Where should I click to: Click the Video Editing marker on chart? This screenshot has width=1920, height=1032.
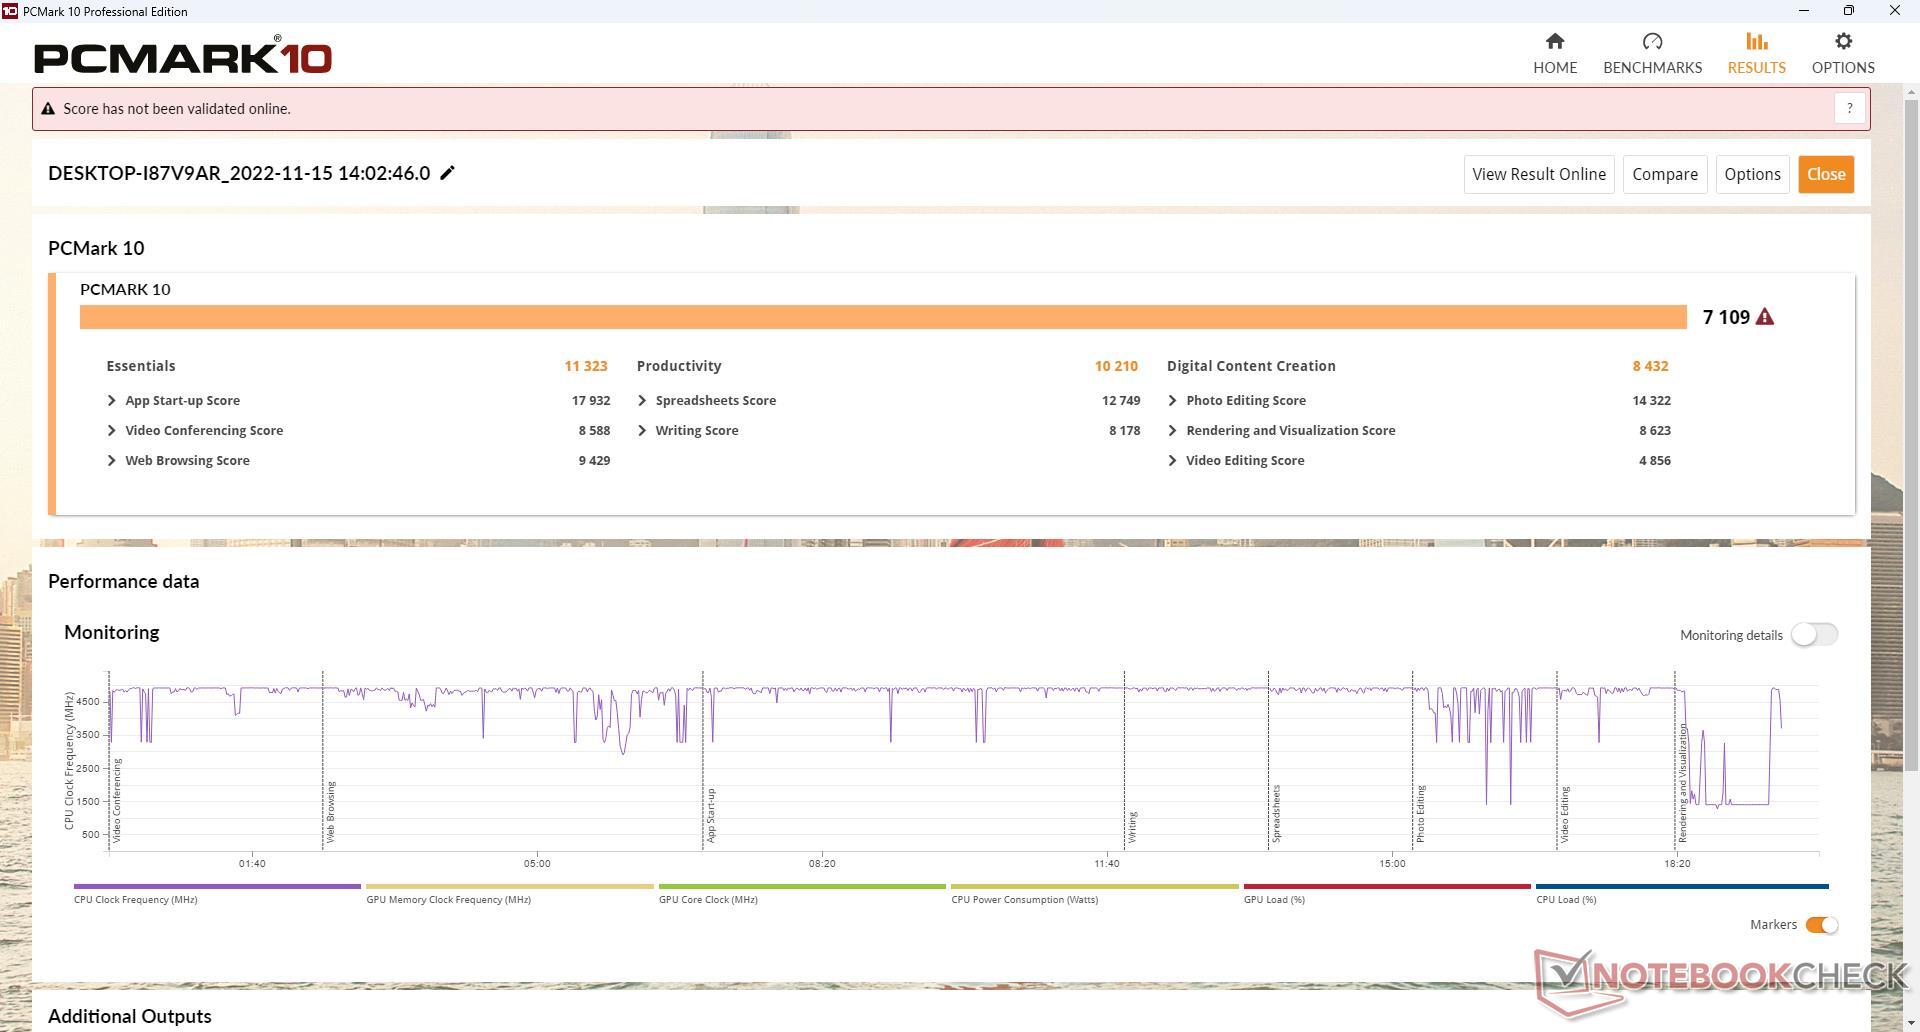point(1565,814)
